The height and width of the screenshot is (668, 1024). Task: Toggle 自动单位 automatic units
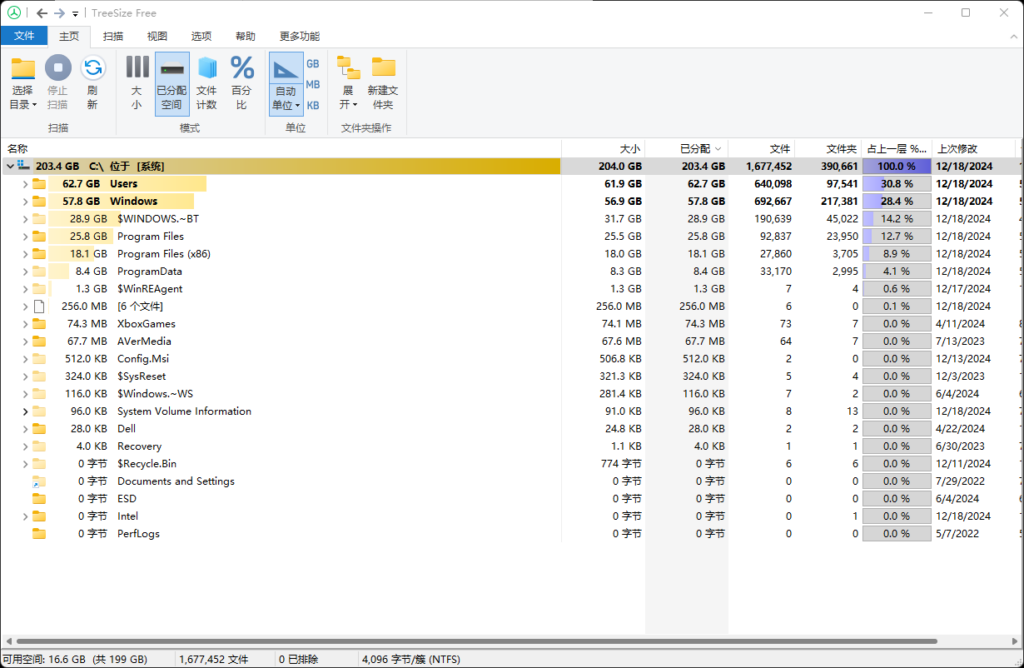pyautogui.click(x=286, y=83)
